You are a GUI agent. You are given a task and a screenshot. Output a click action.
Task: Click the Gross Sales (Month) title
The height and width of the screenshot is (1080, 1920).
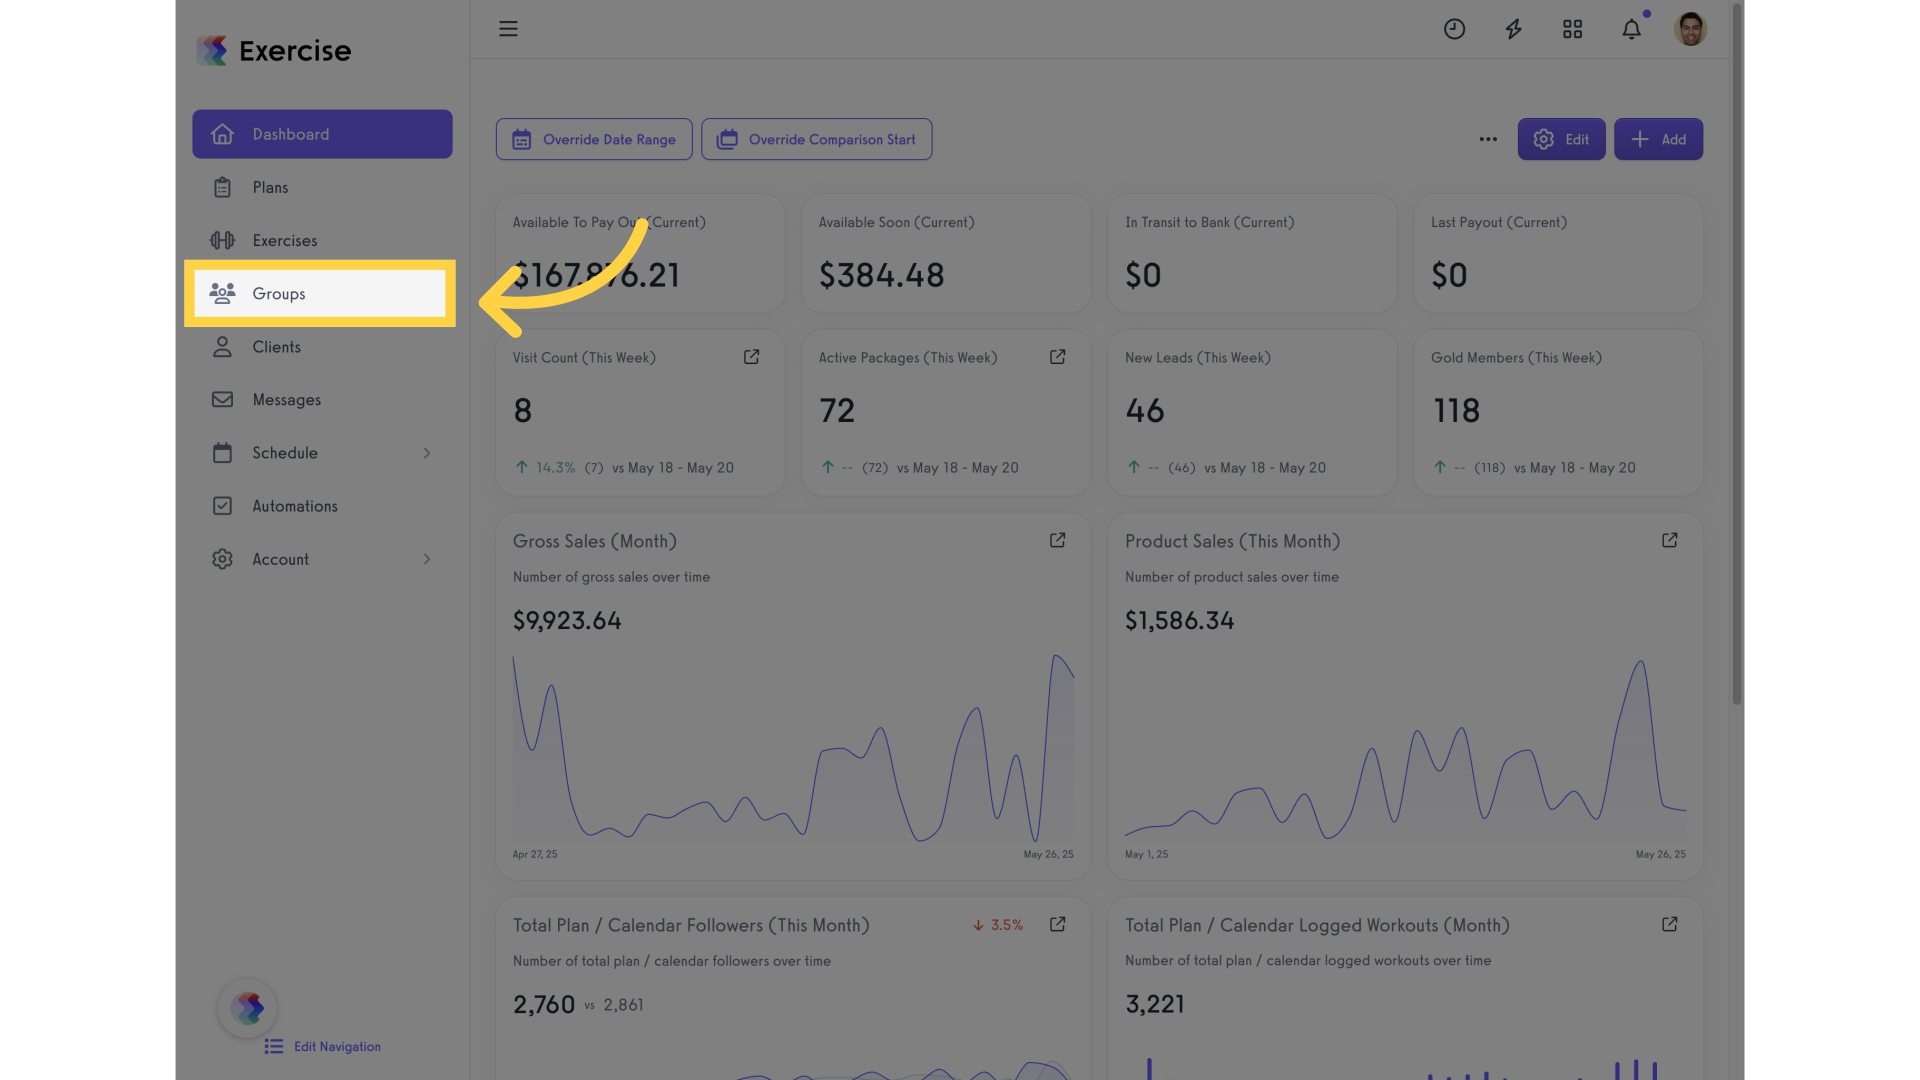(x=595, y=541)
